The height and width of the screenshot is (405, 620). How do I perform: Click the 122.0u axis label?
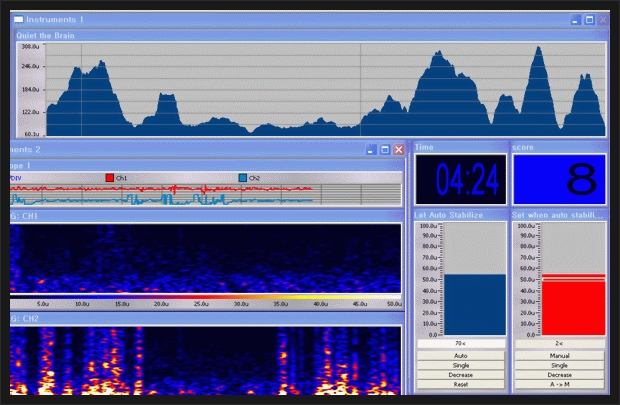tap(30, 112)
